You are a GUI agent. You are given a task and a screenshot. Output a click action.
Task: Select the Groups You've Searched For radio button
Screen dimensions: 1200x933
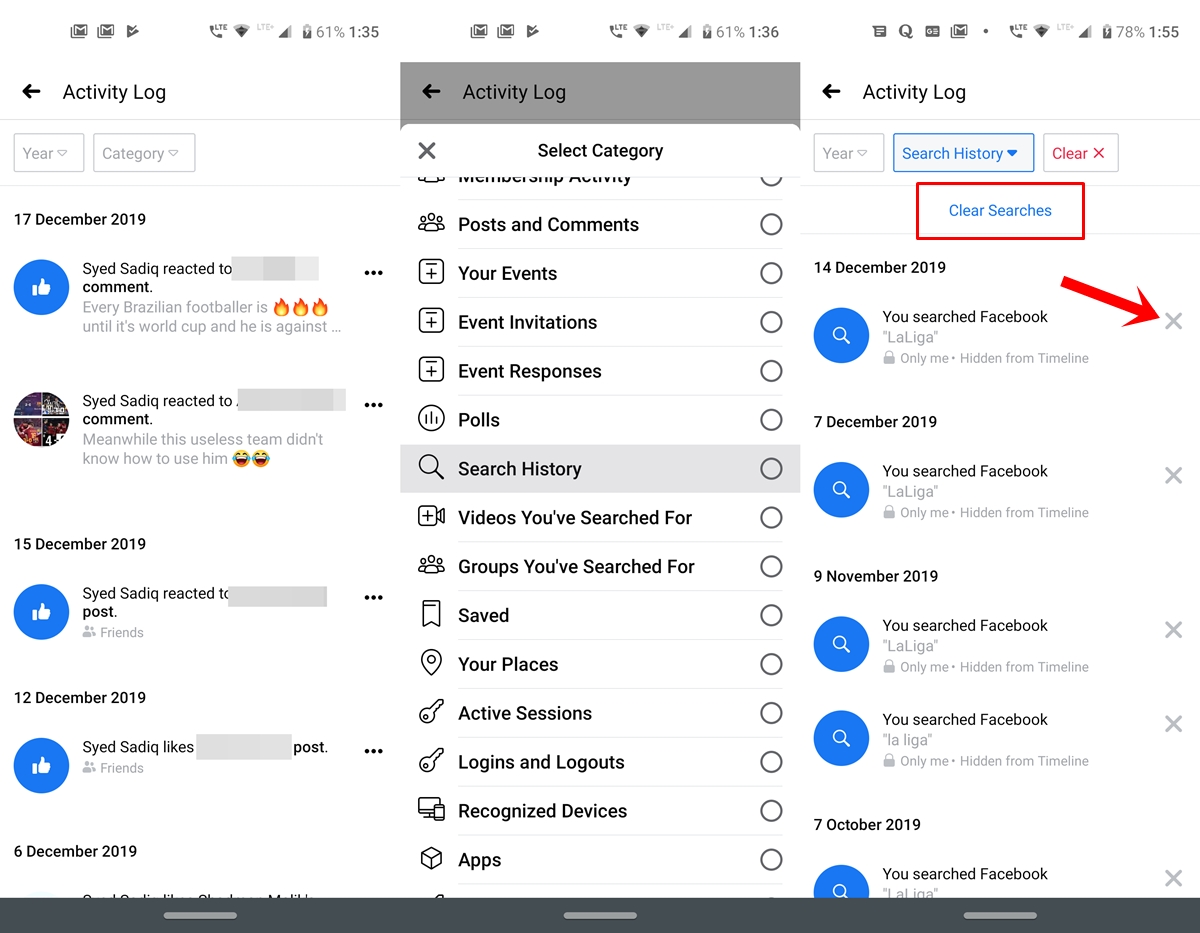[771, 566]
